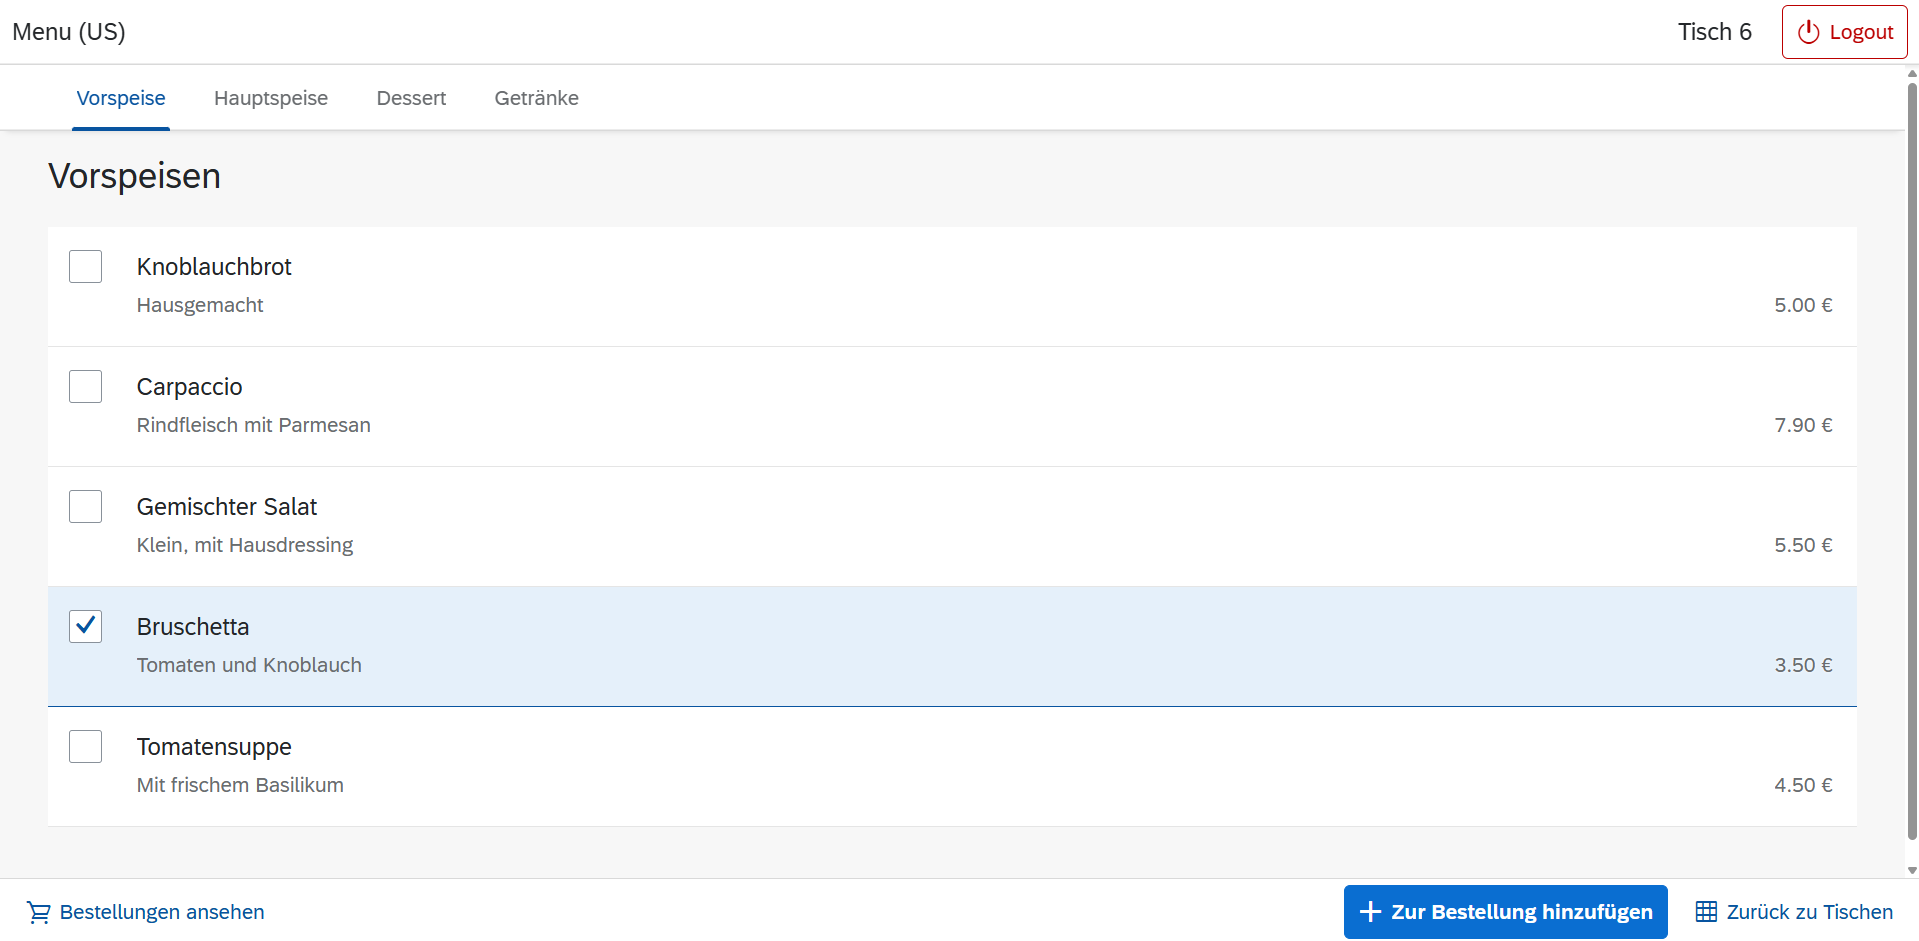The height and width of the screenshot is (941, 1919).
Task: Click the power icon in Logout button
Action: click(x=1808, y=32)
